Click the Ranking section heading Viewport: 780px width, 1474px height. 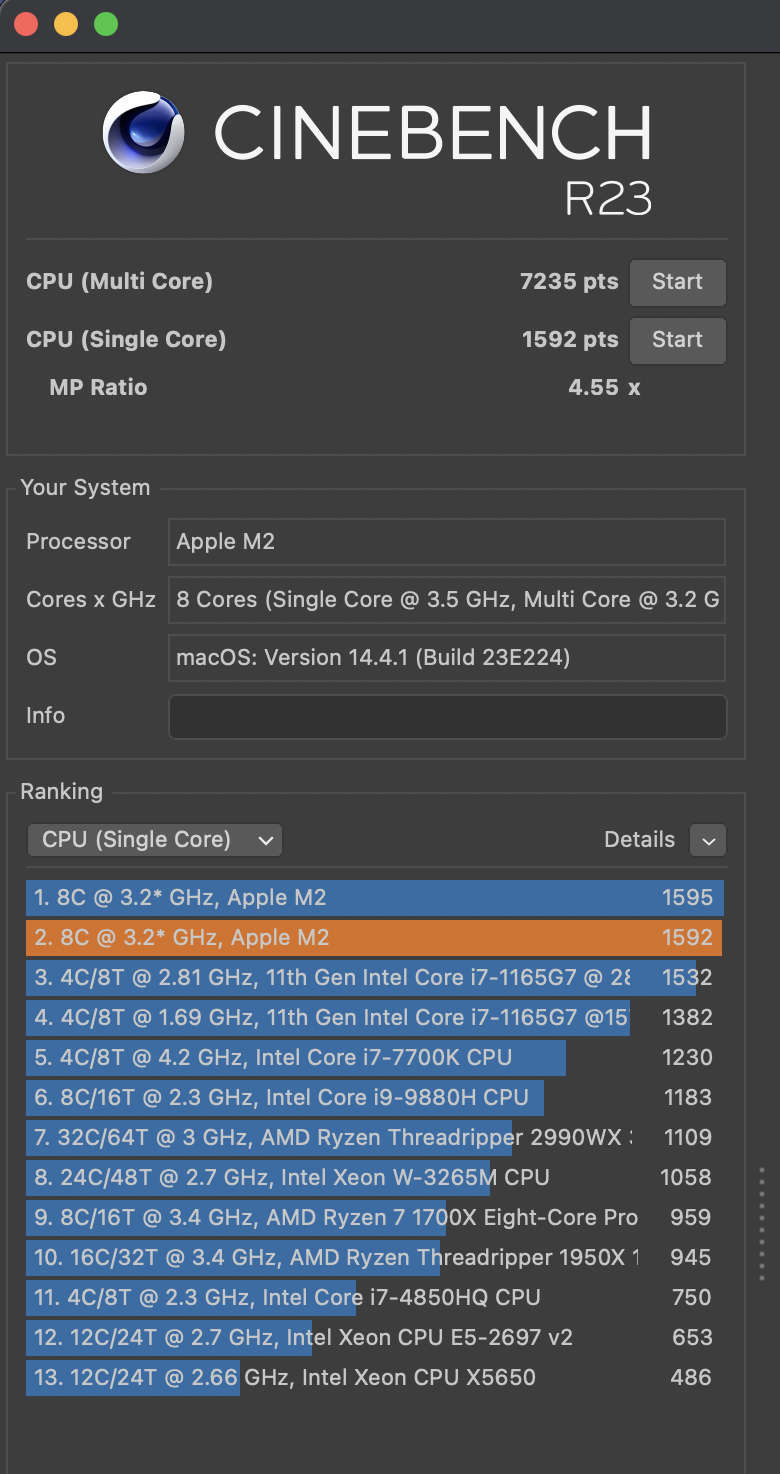click(61, 792)
